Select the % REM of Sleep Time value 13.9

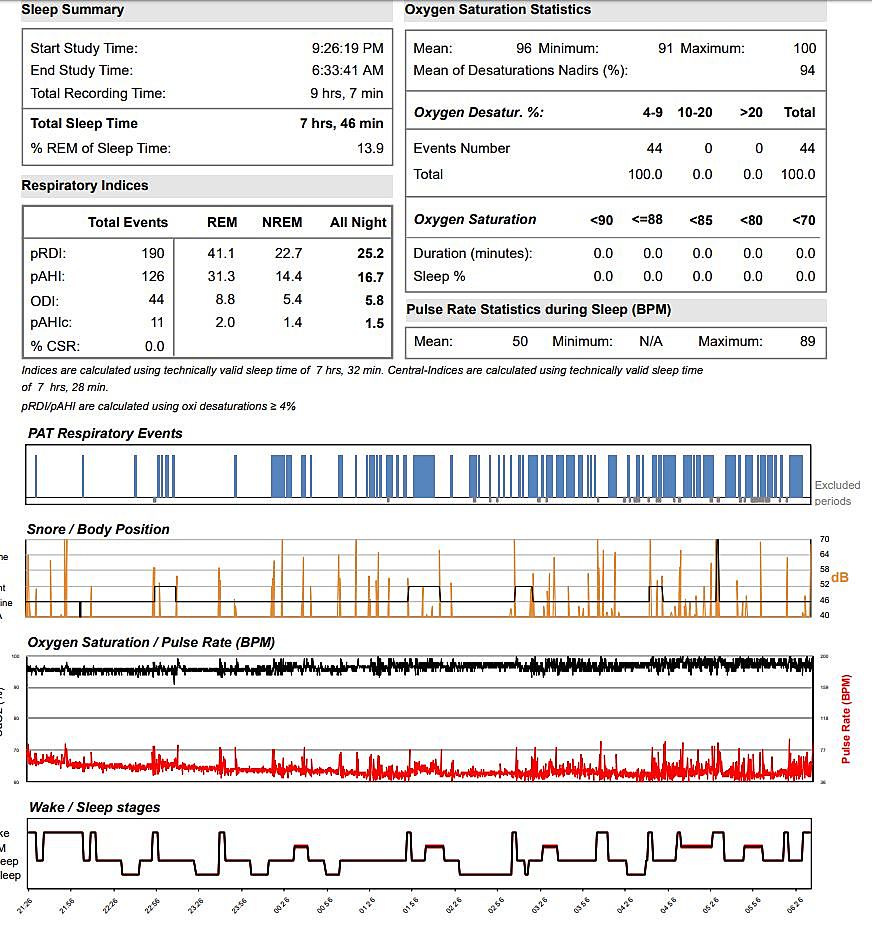coord(370,148)
